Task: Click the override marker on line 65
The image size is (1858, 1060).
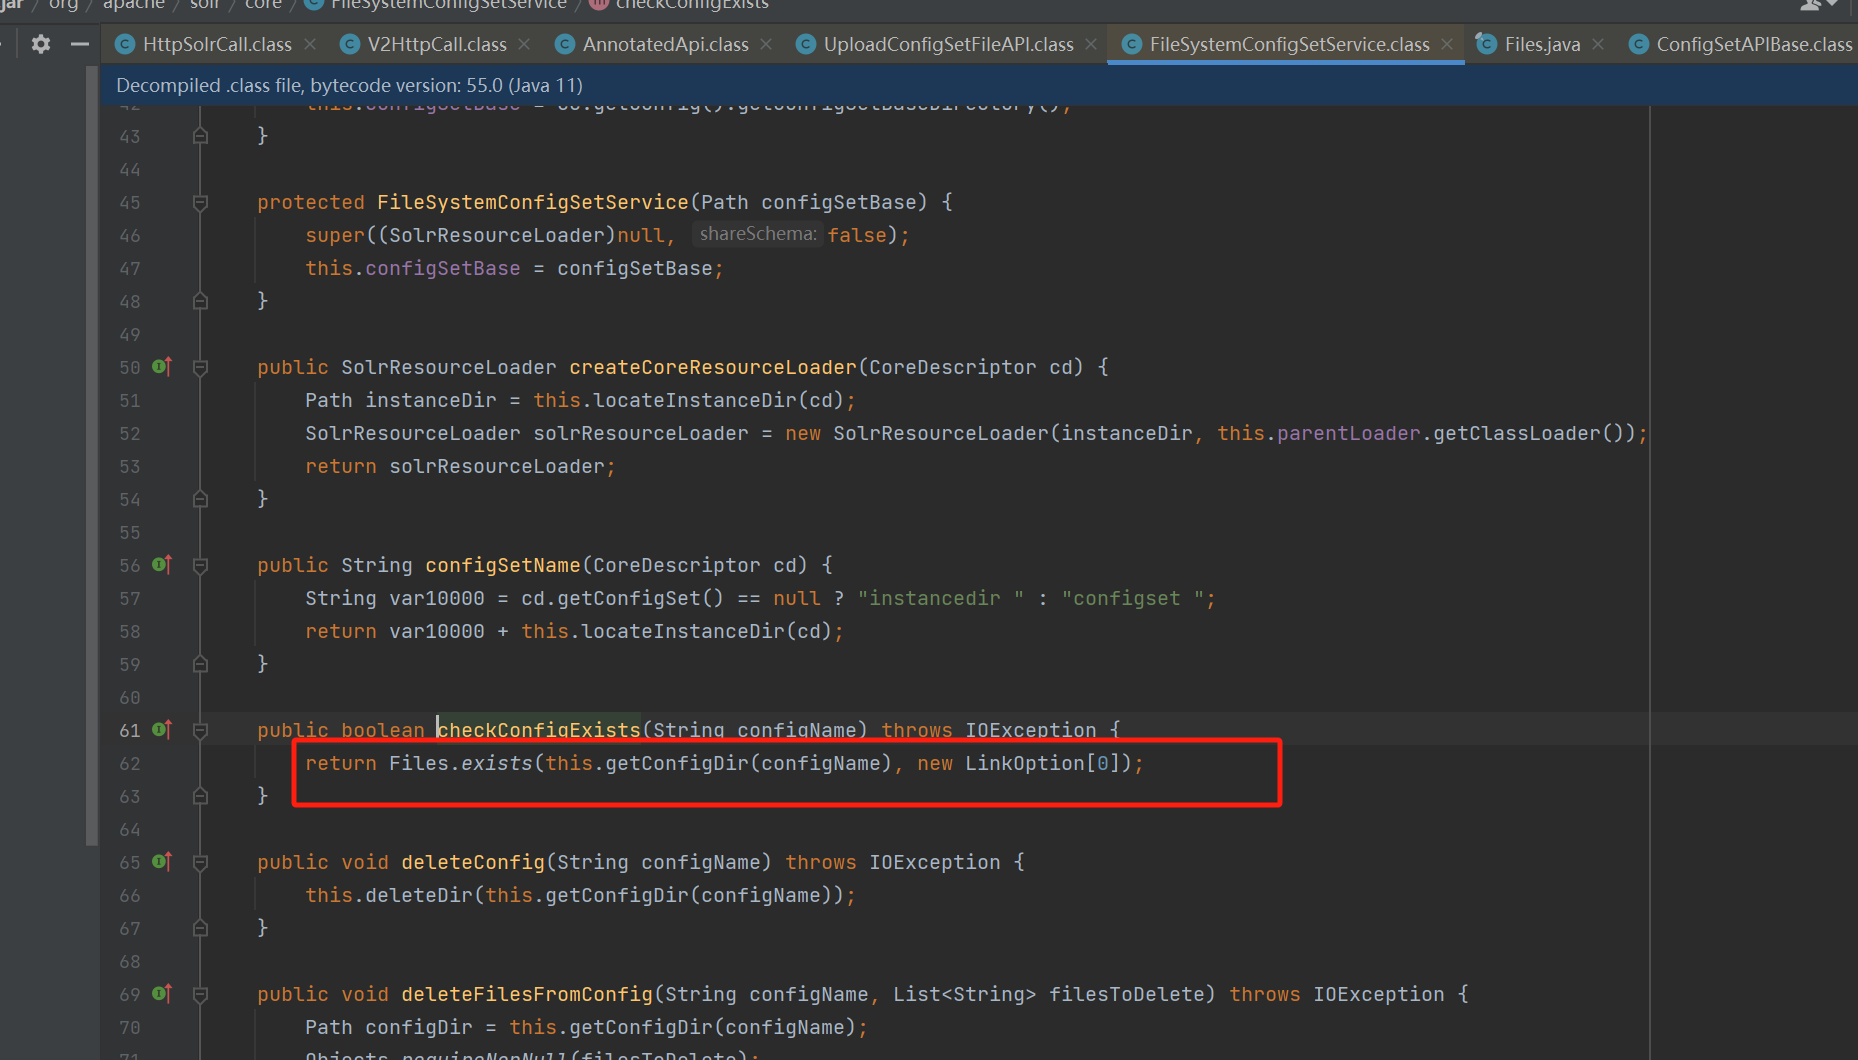Action: point(162,862)
